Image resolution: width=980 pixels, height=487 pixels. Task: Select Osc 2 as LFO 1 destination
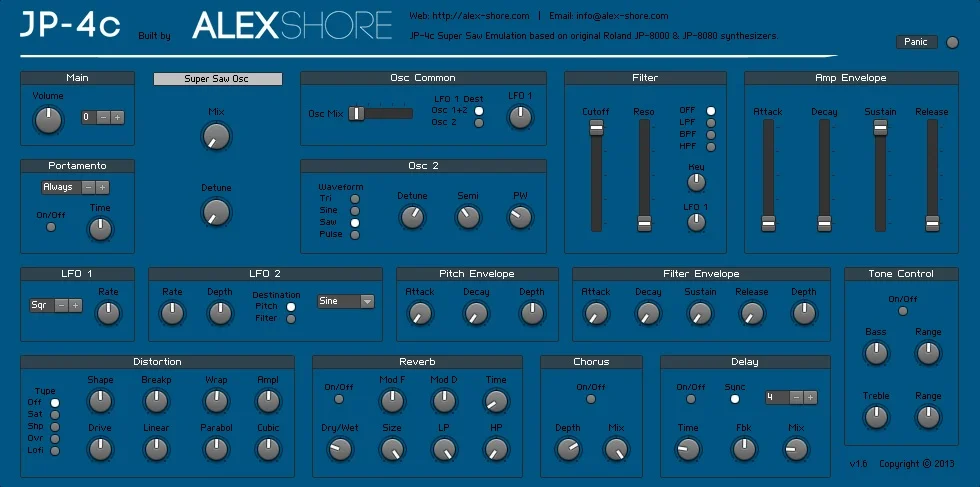point(479,123)
